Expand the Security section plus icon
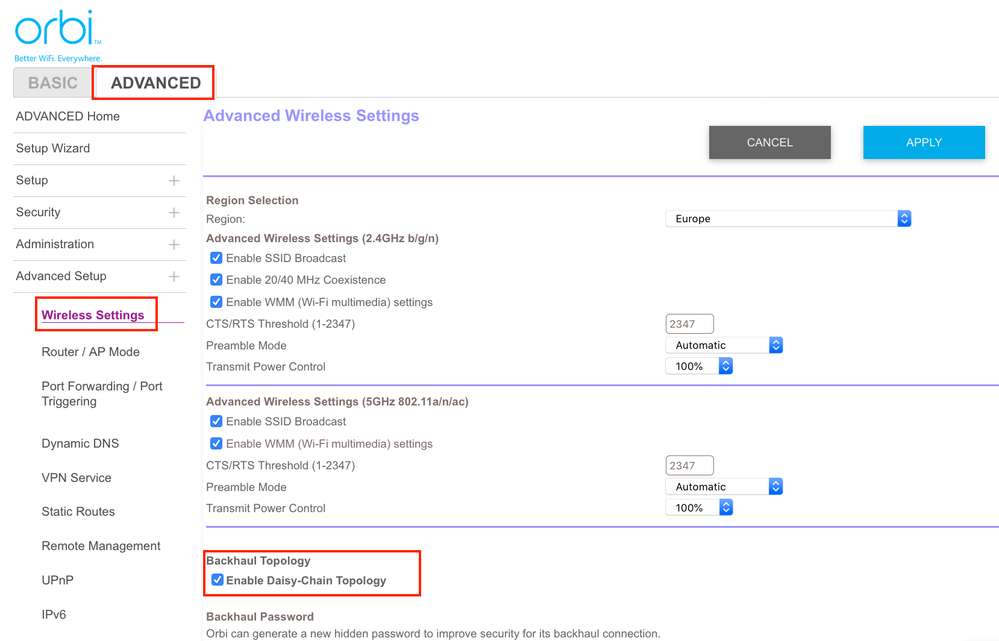This screenshot has height=641, width=999. coord(174,213)
